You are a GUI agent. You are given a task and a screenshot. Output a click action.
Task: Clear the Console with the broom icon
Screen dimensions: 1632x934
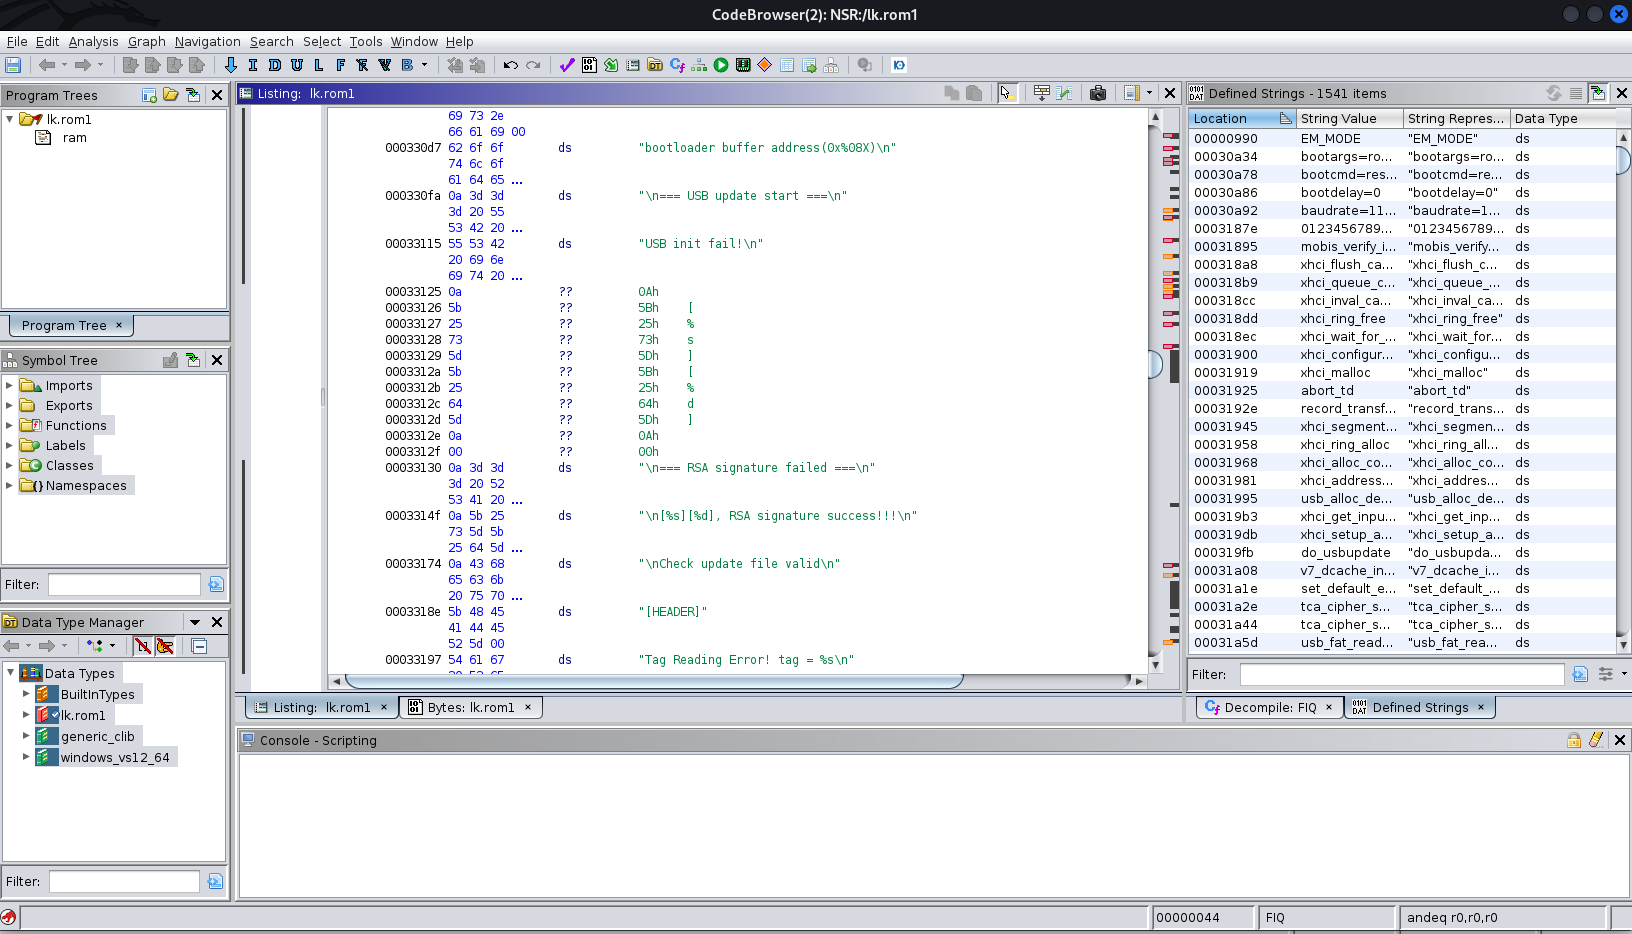pos(1596,740)
